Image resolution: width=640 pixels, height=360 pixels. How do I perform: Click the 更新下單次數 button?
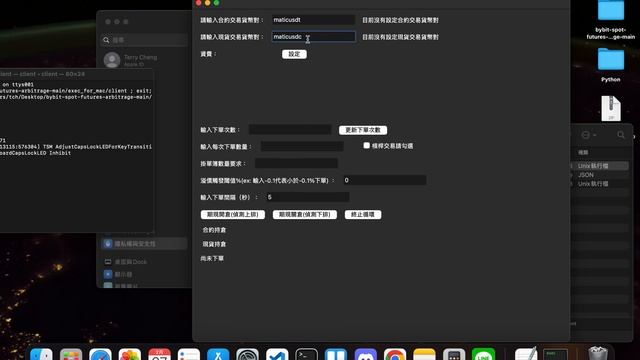[x=363, y=130]
